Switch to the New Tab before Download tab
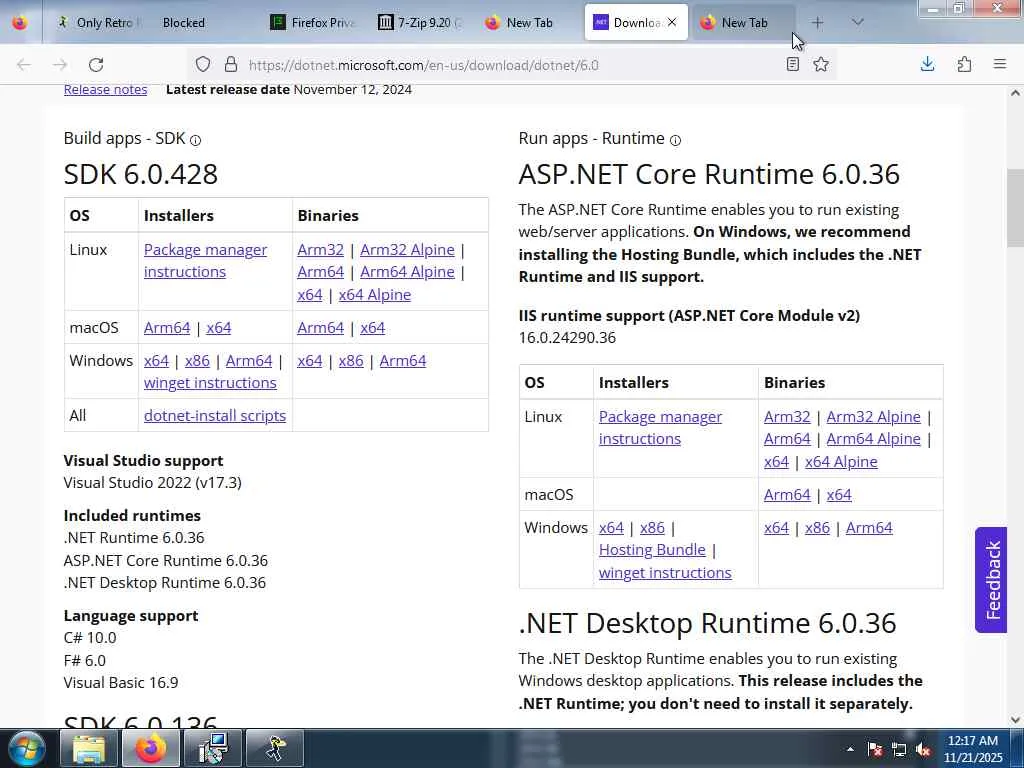This screenshot has height=768, width=1024. click(x=528, y=22)
